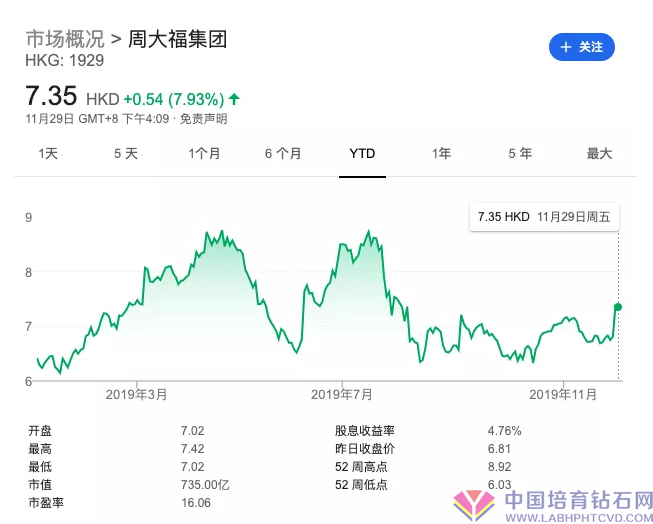Click the 2019年3月 axis label

(x=136, y=394)
